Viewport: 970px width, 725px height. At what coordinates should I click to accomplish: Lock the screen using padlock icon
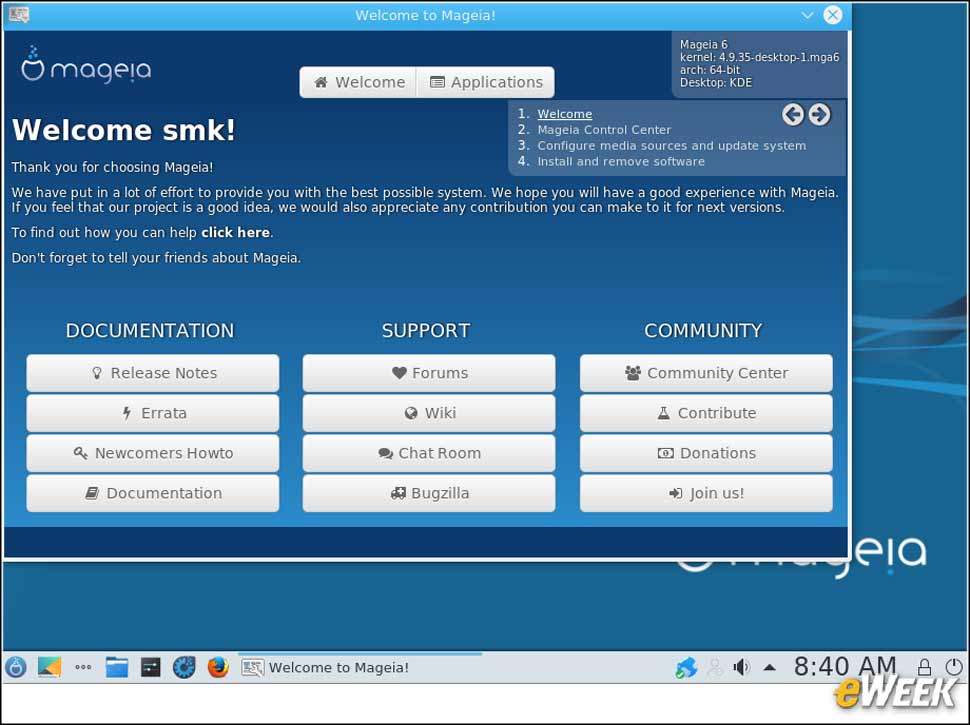(x=924, y=667)
